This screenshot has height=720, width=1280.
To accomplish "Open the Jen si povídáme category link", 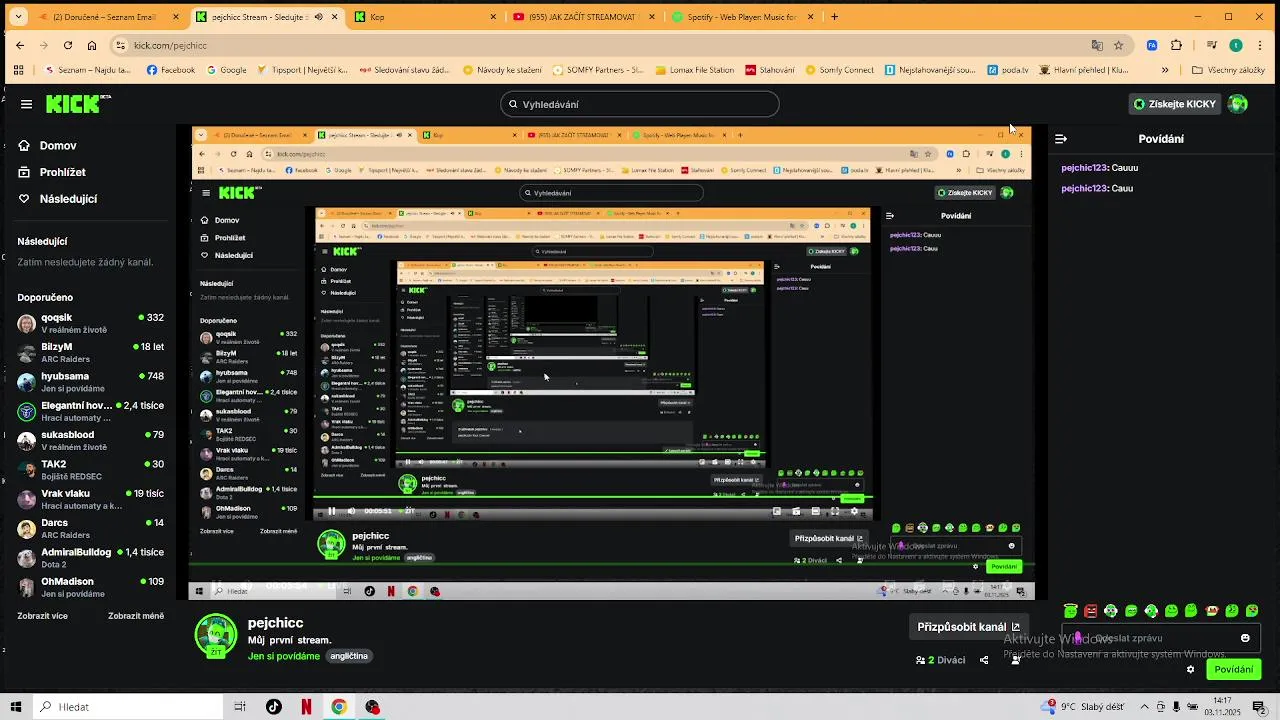I will [284, 657].
